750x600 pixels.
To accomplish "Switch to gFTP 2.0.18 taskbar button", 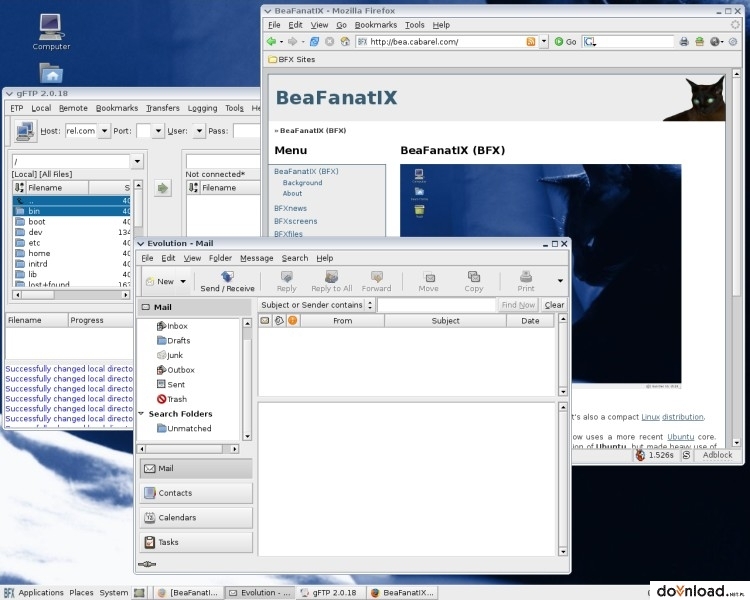I will tap(330, 592).
